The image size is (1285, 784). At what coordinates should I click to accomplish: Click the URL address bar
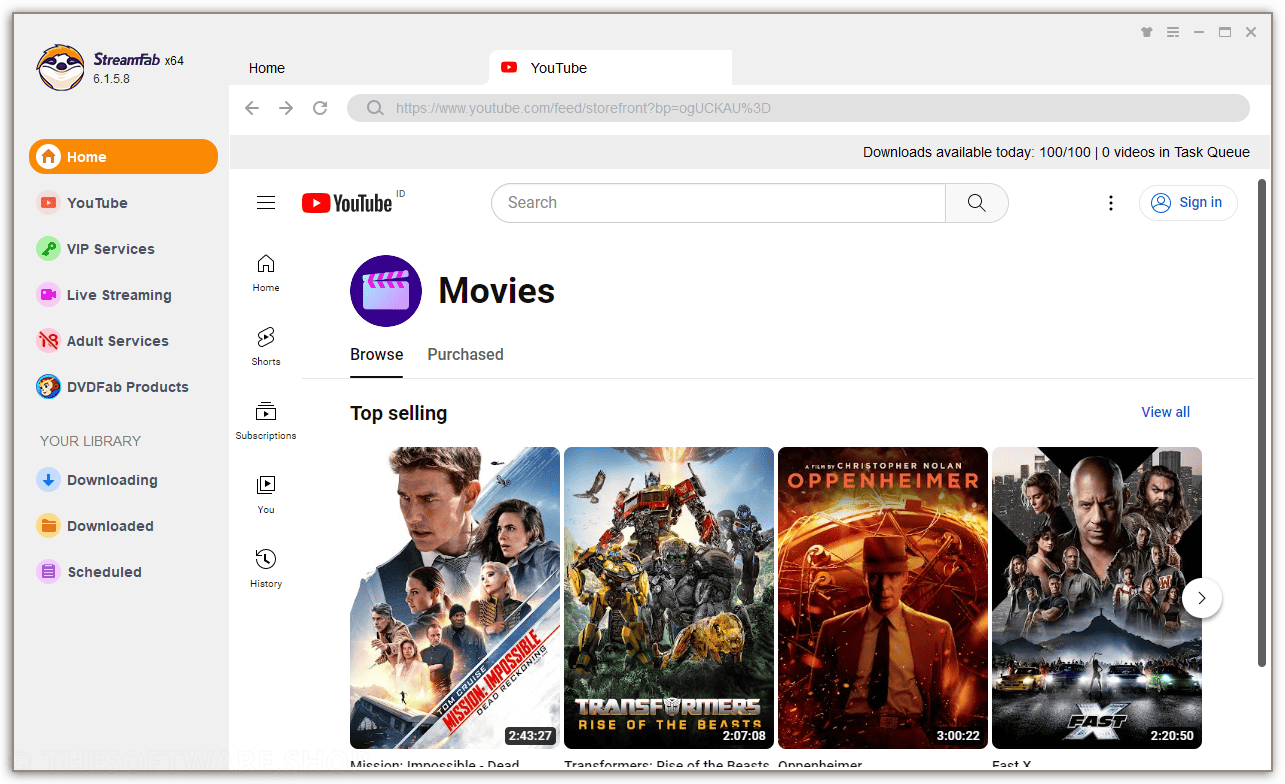[798, 108]
